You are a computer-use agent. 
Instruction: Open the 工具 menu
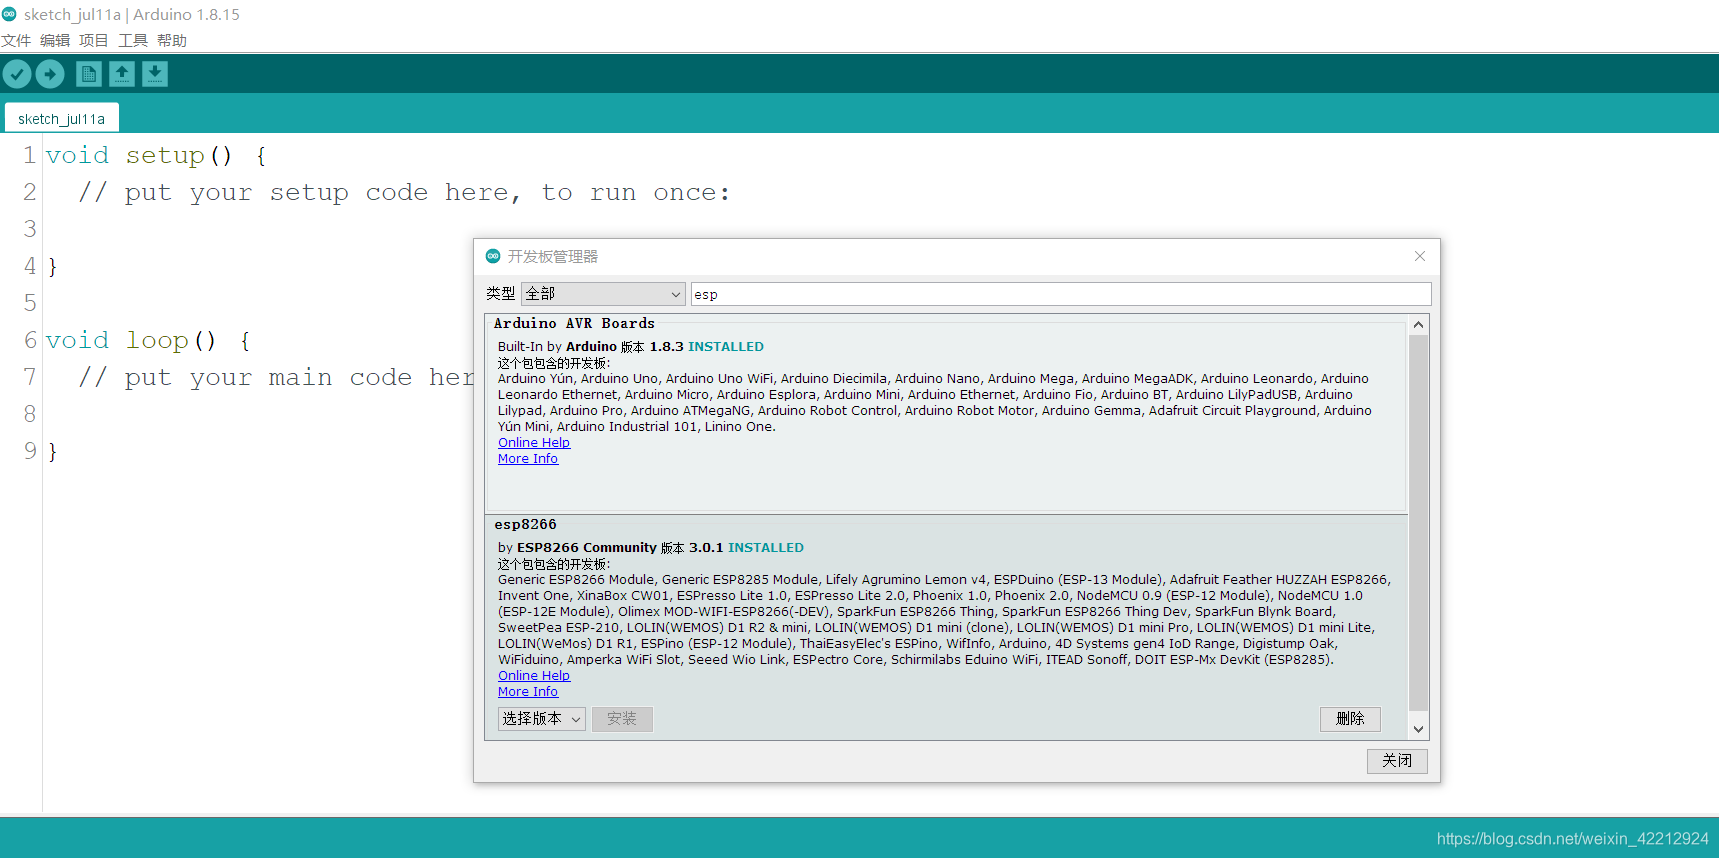pos(133,40)
